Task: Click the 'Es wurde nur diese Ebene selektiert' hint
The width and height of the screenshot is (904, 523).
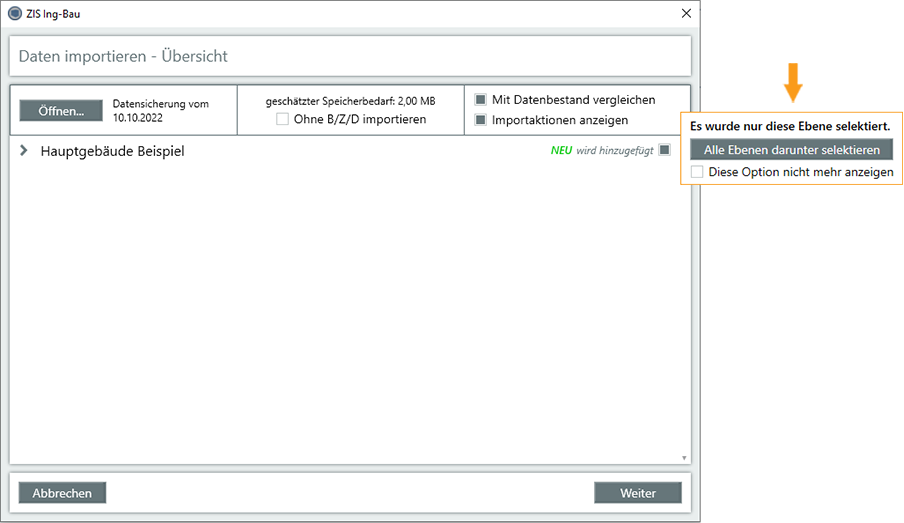Action: tap(790, 127)
